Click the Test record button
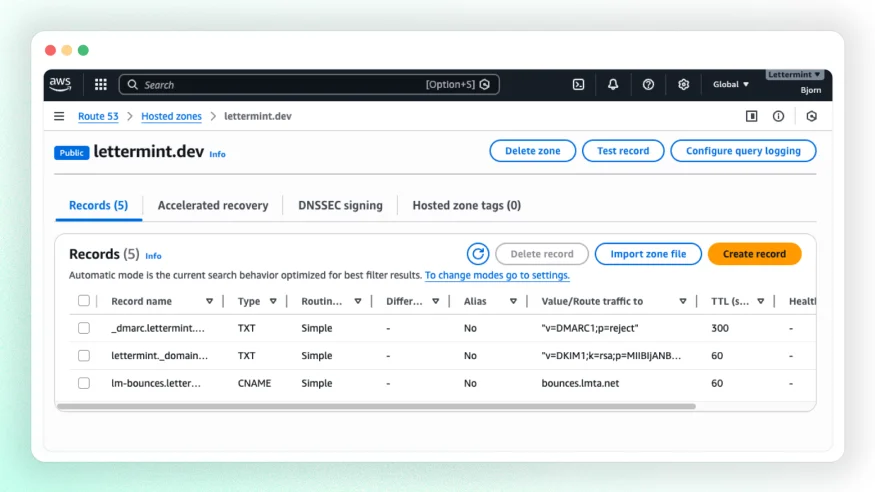 623,151
